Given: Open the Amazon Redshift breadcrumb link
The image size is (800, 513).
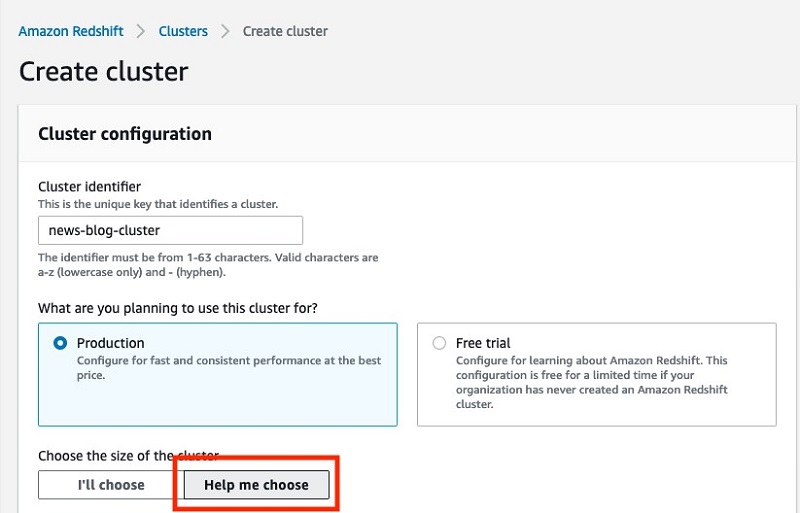Looking at the screenshot, I should (71, 31).
